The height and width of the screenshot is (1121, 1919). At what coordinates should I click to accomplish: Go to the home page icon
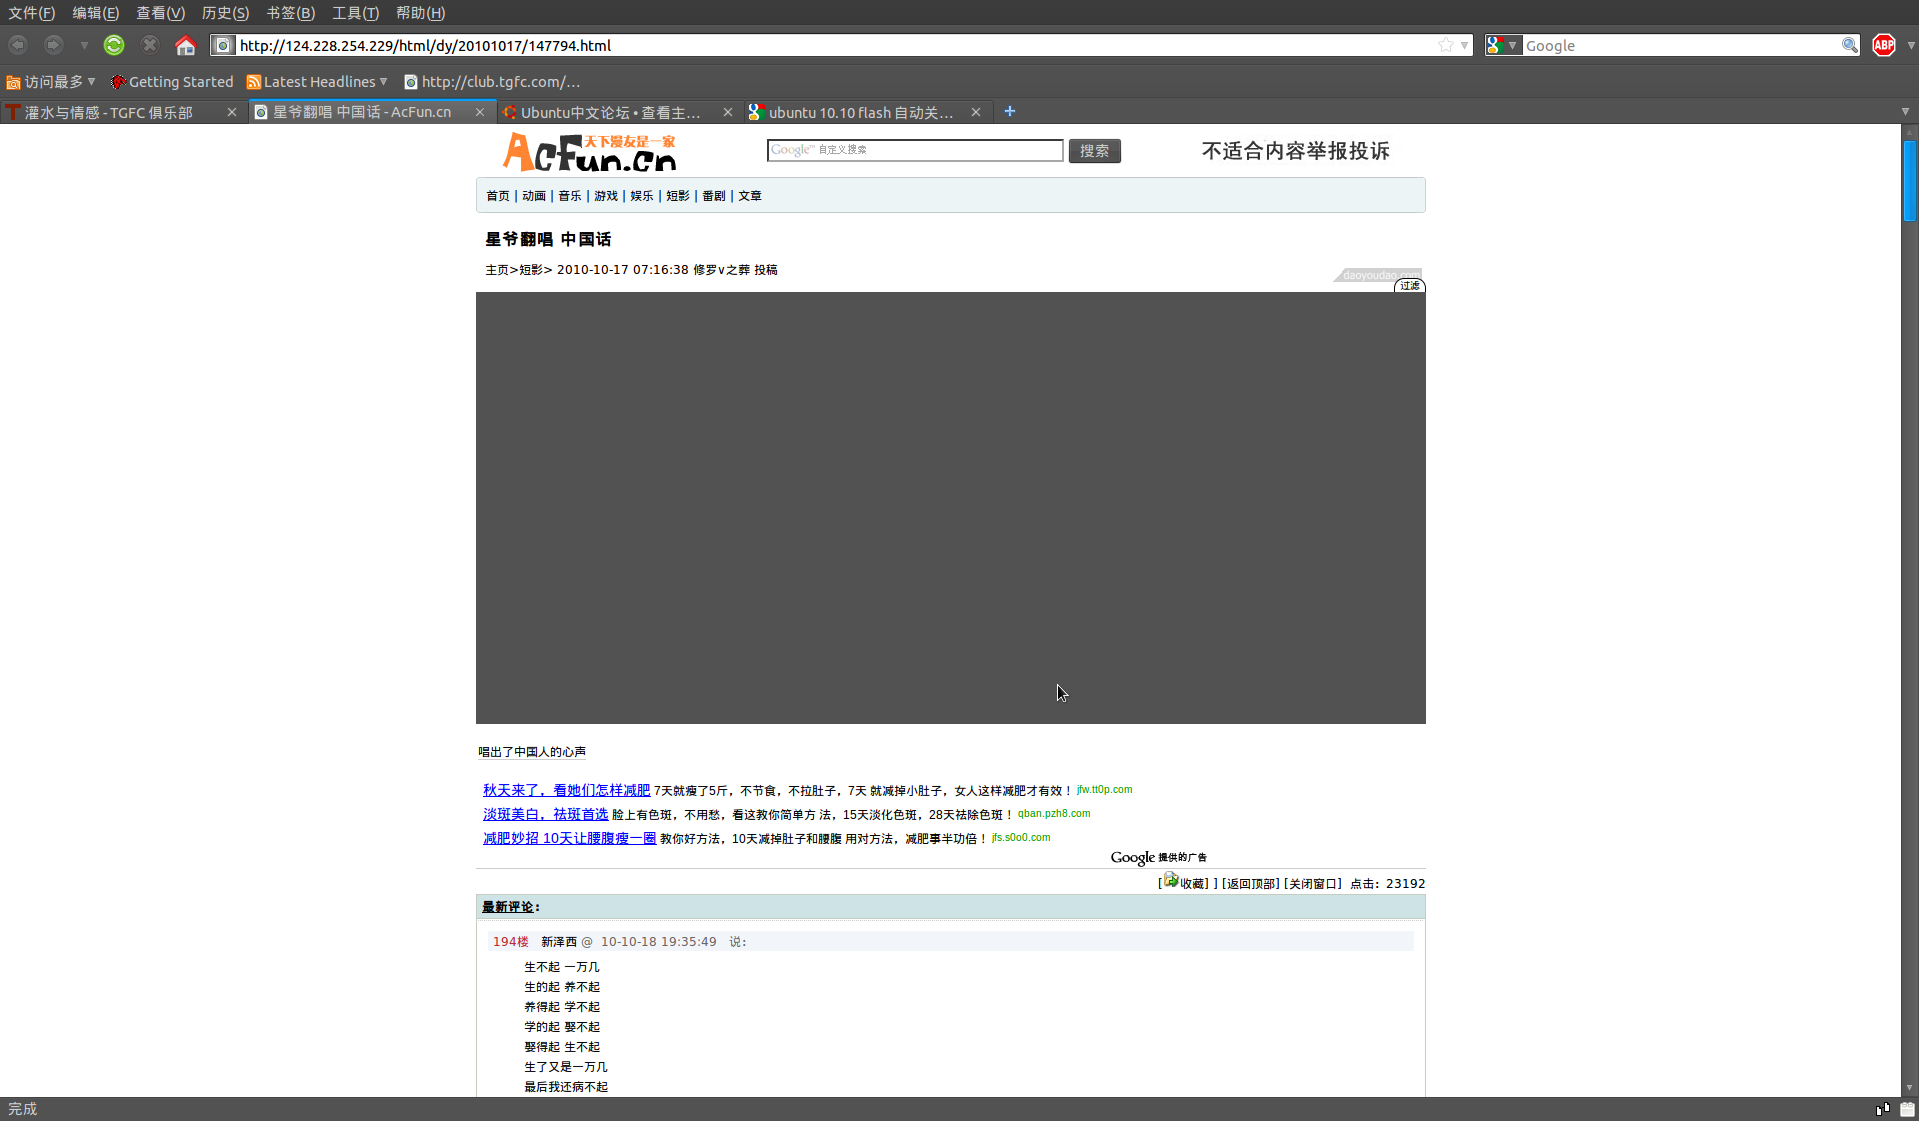point(185,45)
